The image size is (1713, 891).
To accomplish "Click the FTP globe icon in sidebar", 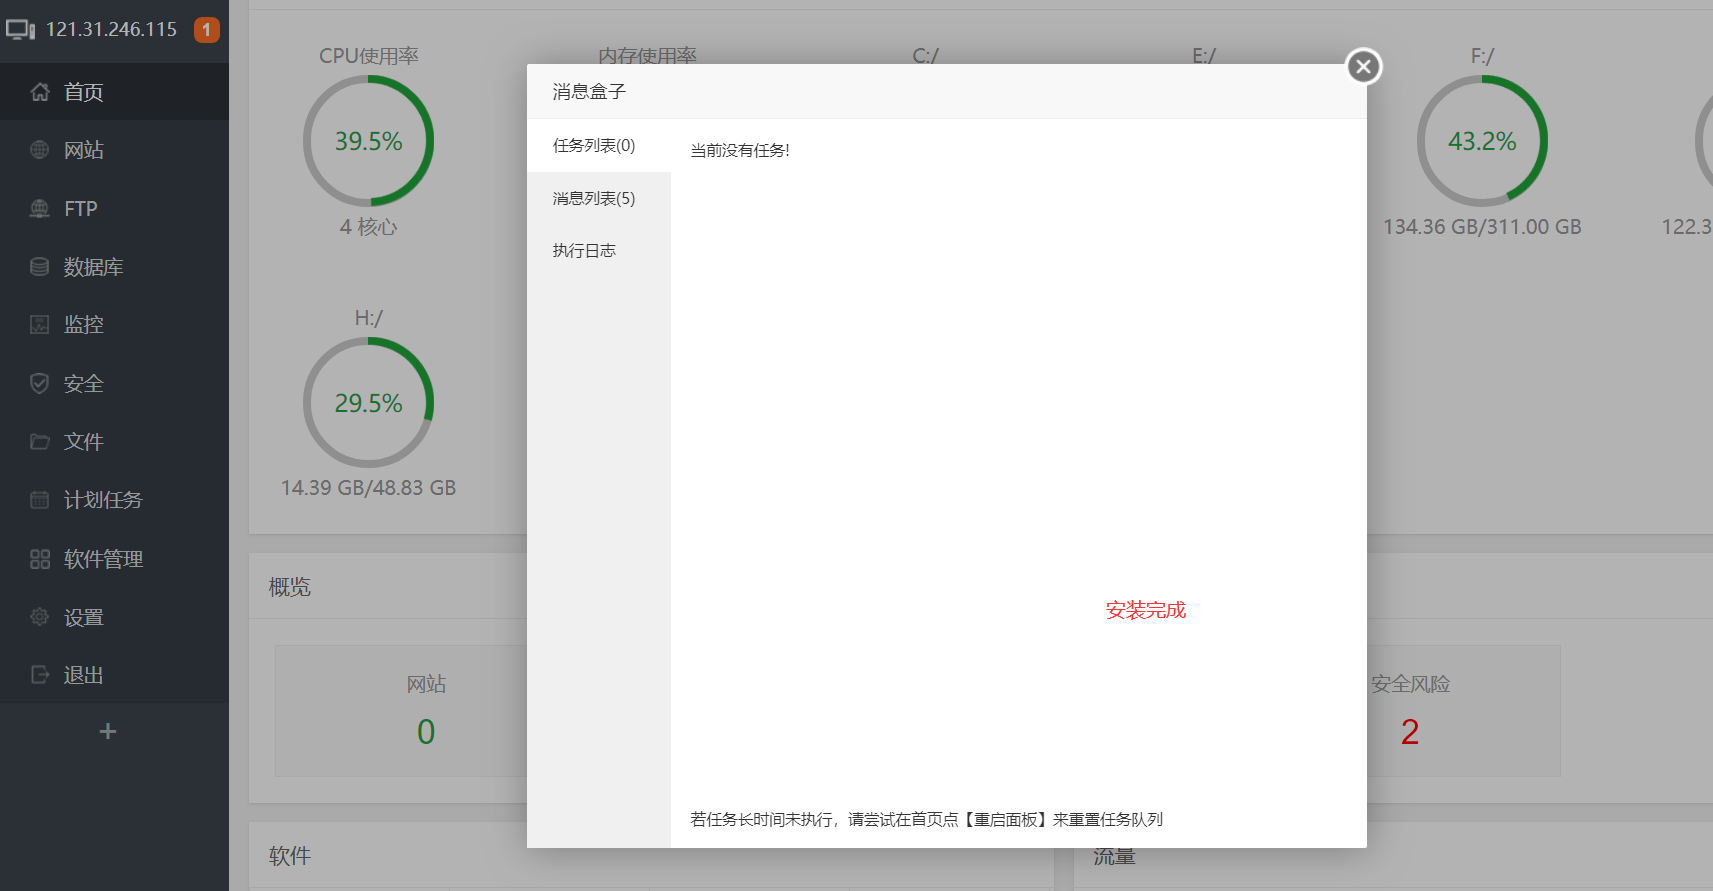I will (40, 209).
